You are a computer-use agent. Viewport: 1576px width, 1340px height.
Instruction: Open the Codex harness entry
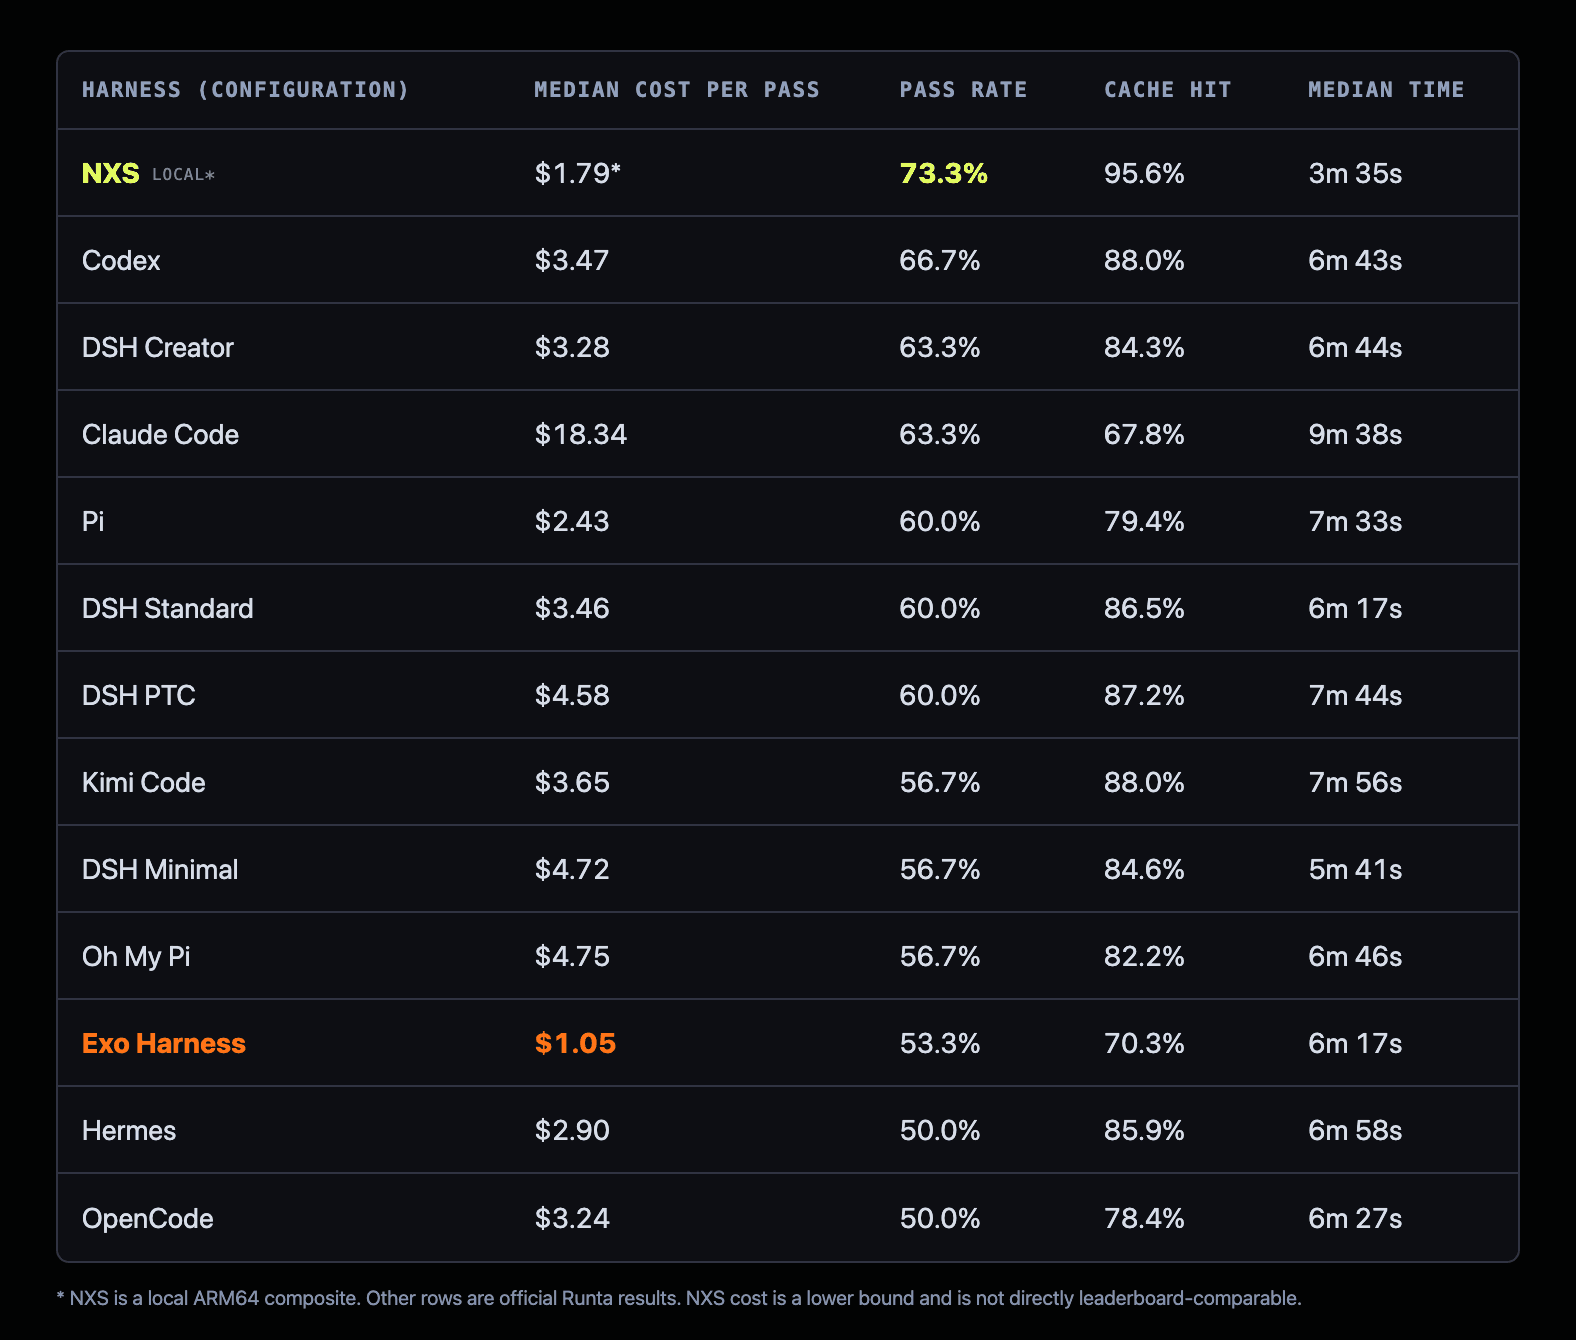tap(121, 261)
